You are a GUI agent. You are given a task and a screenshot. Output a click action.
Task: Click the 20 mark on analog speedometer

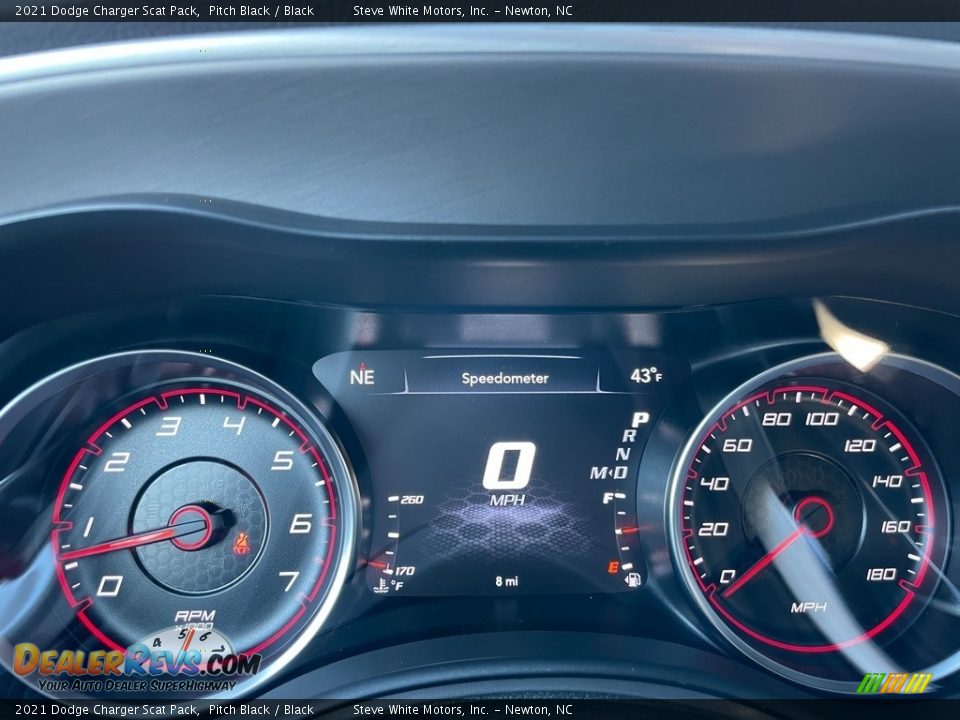[x=713, y=528]
